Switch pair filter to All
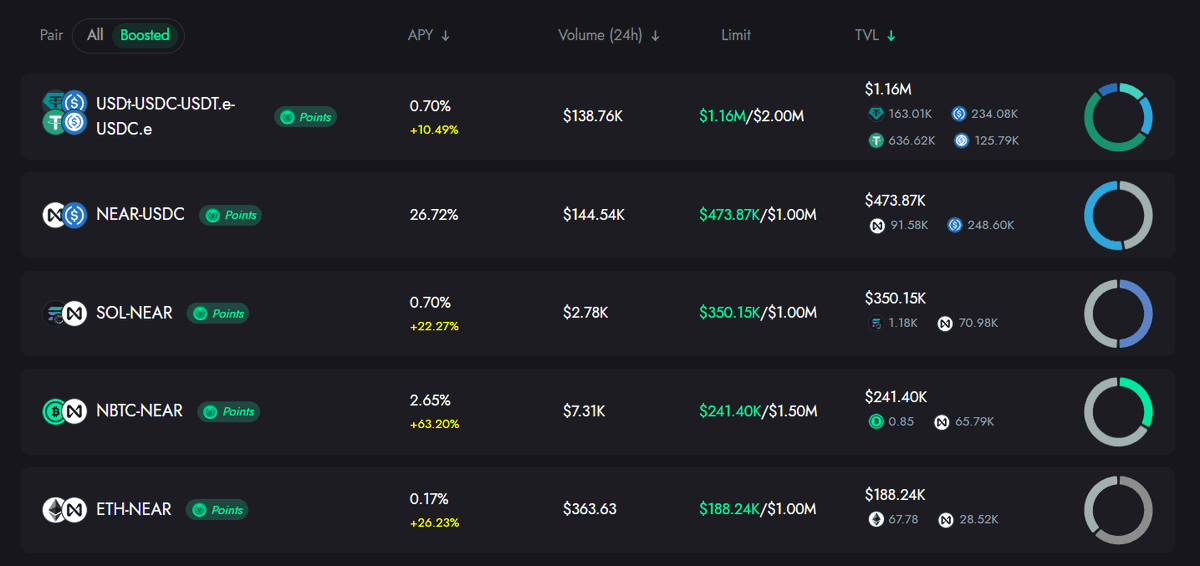Viewport: 1200px width, 566px height. 95,35
